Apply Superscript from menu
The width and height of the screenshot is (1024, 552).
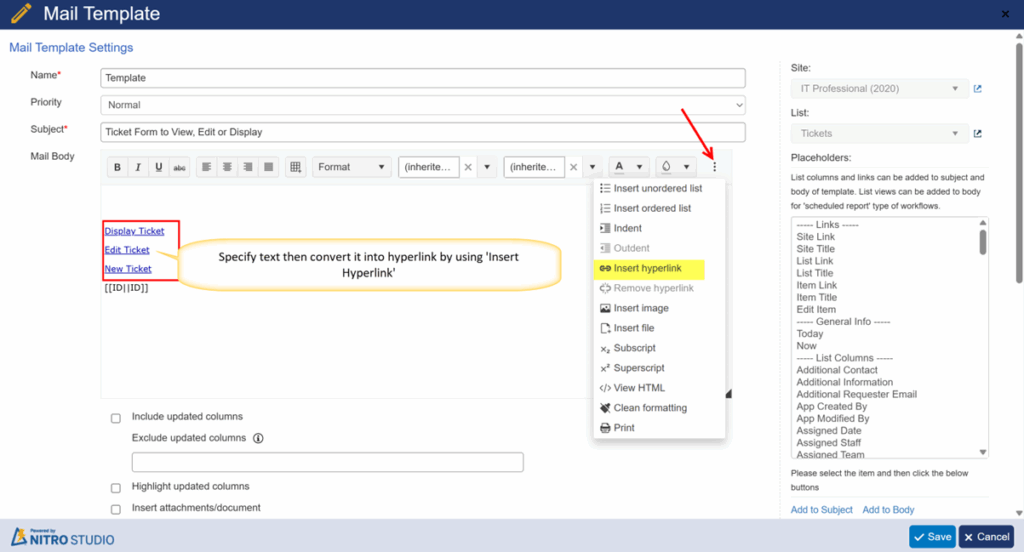click(659, 368)
